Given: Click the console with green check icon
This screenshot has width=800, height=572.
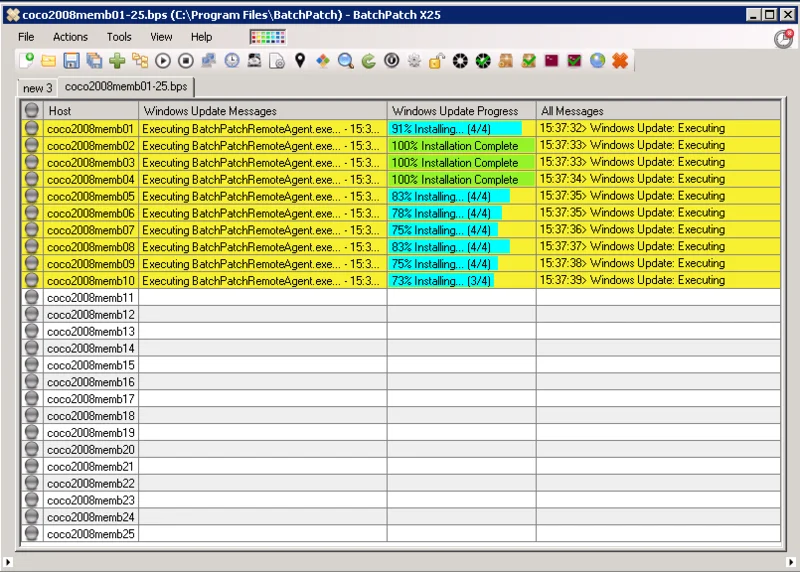Looking at the screenshot, I should coord(574,61).
